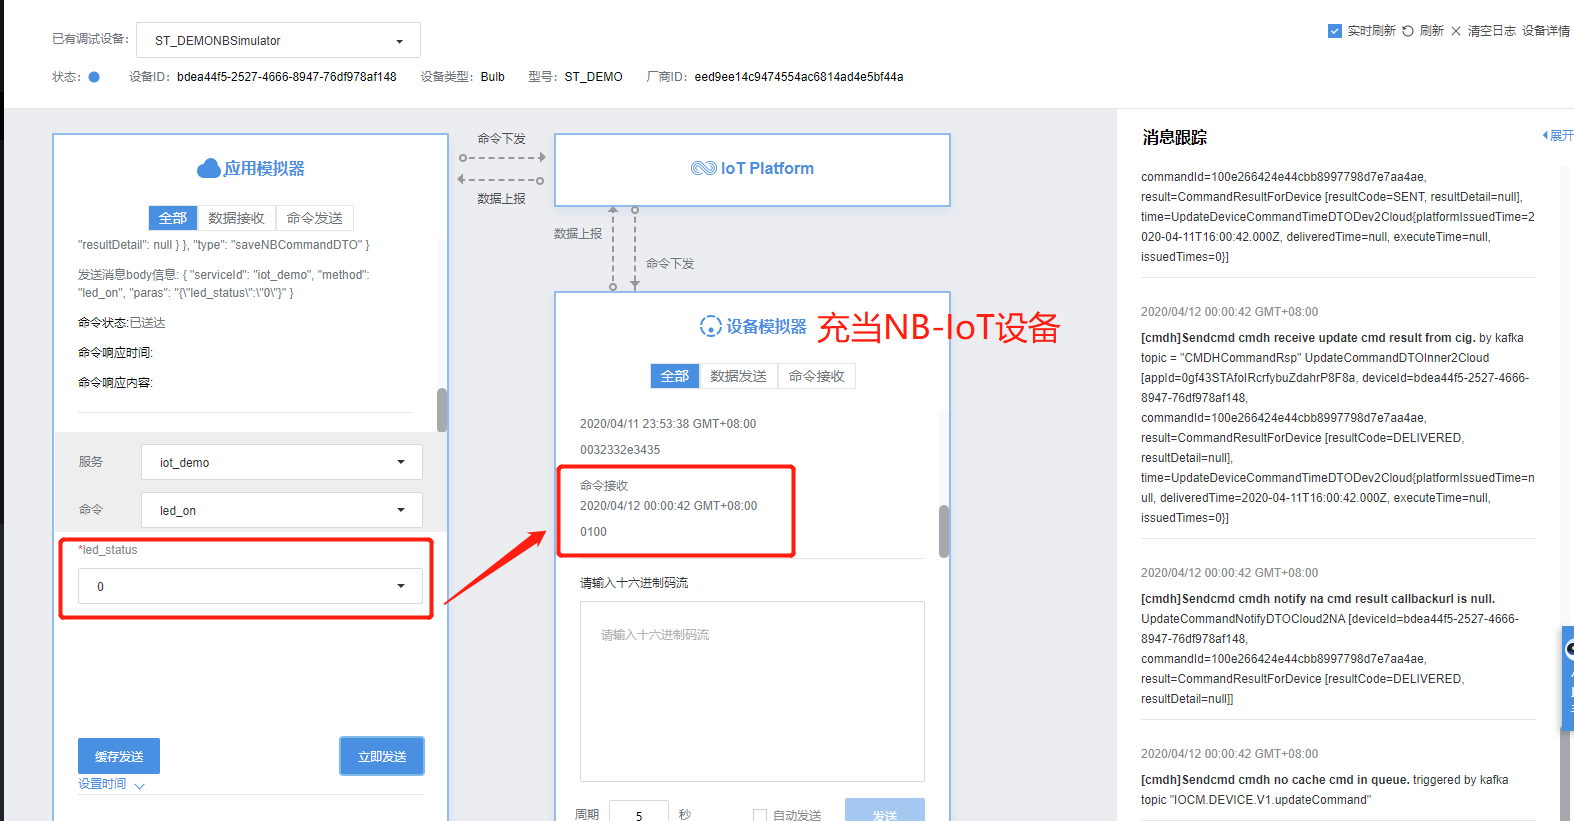Screen dimensions: 1574x821
Task: Click the 清空日志 clear log link
Action: [1491, 31]
